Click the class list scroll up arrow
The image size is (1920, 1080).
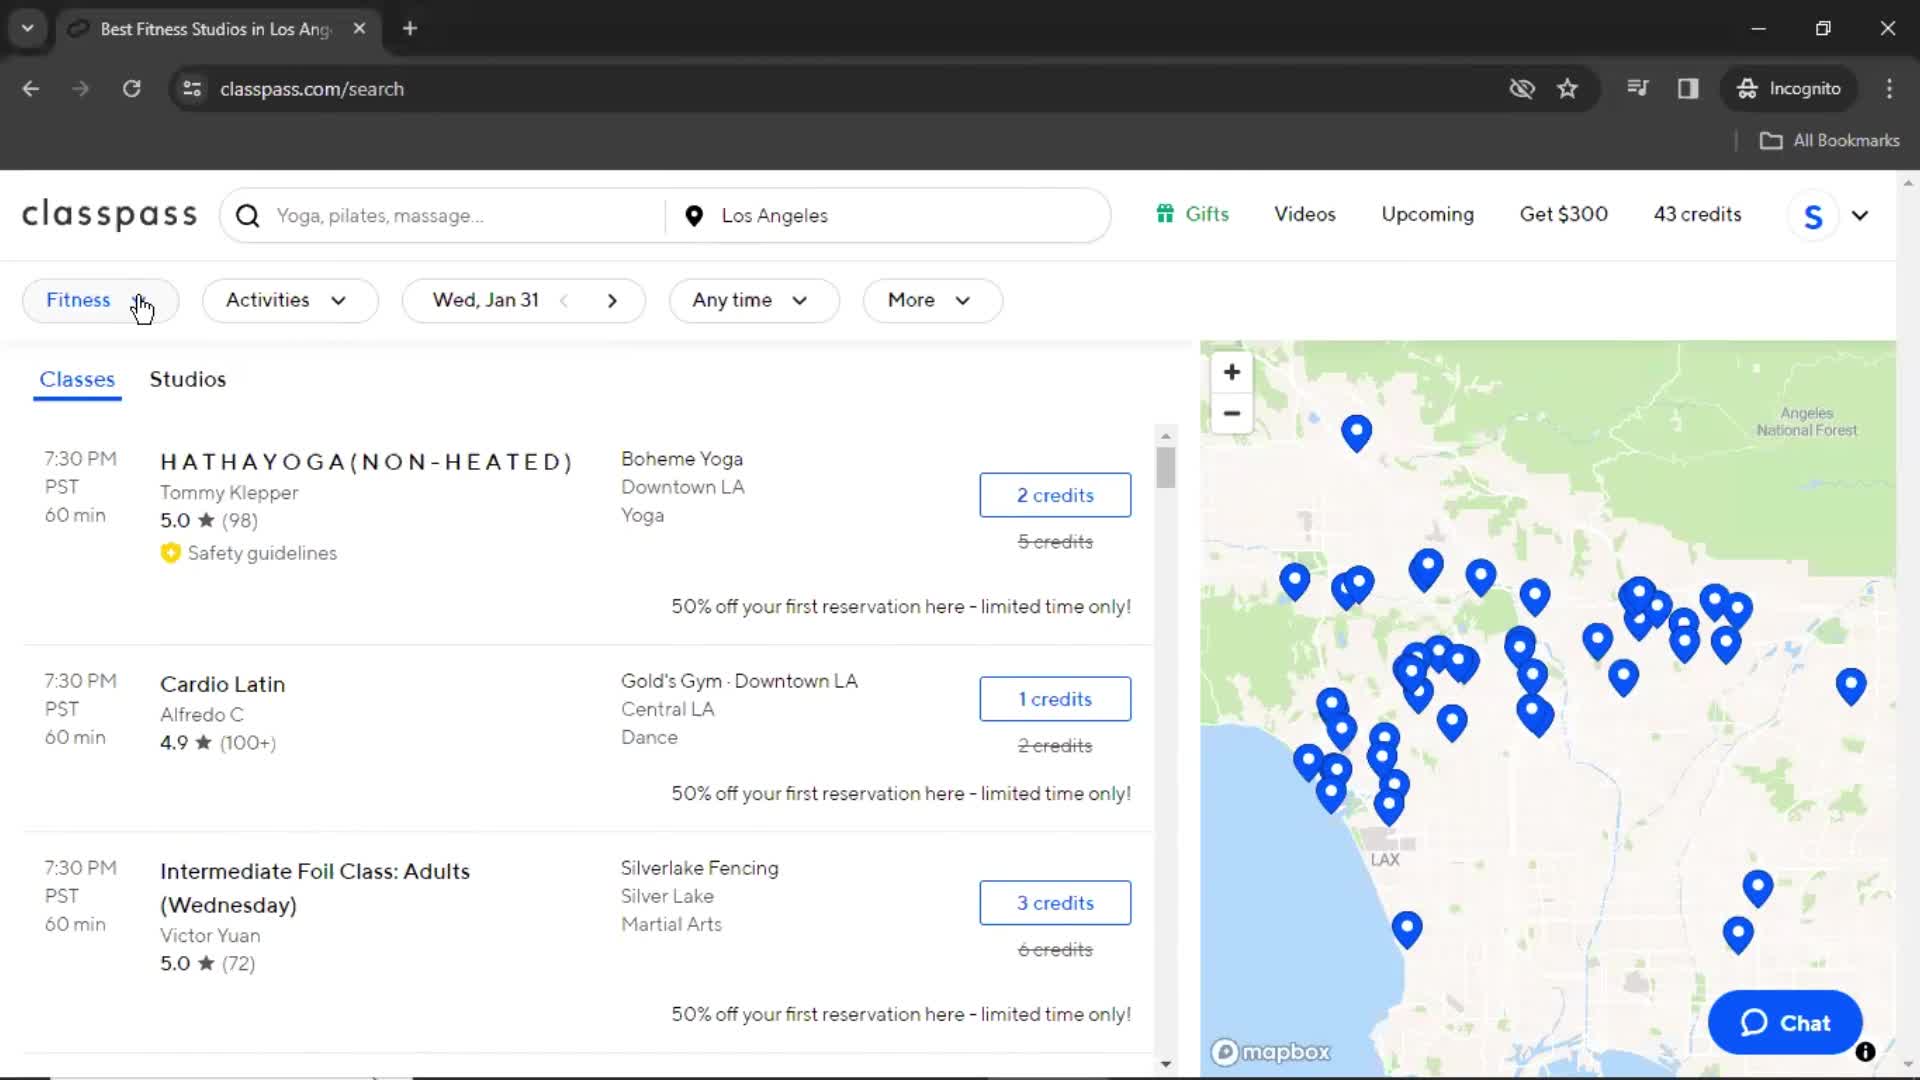1166,436
